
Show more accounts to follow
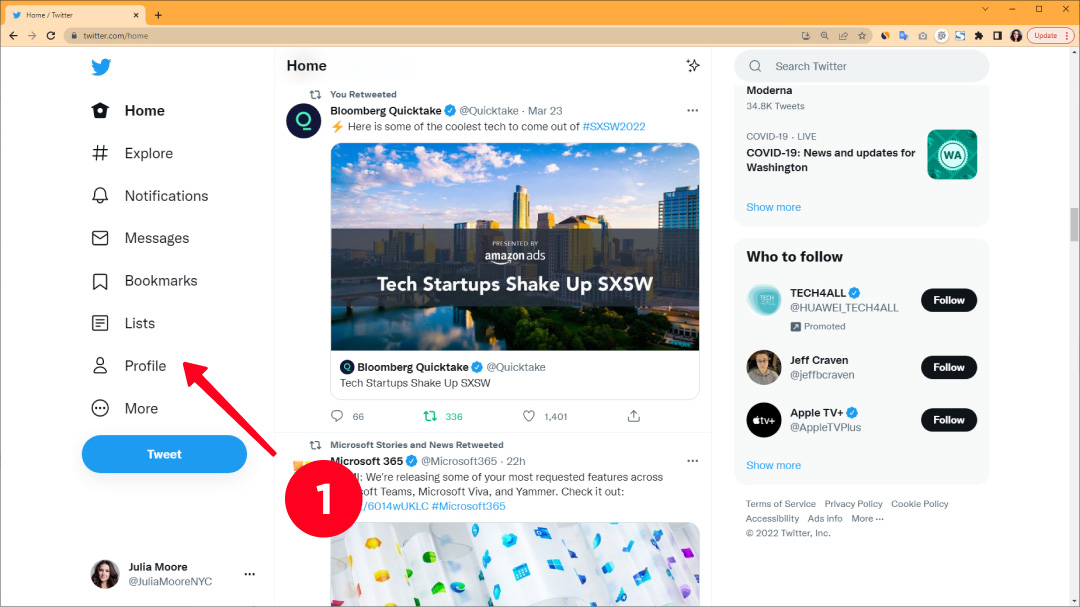coord(773,465)
